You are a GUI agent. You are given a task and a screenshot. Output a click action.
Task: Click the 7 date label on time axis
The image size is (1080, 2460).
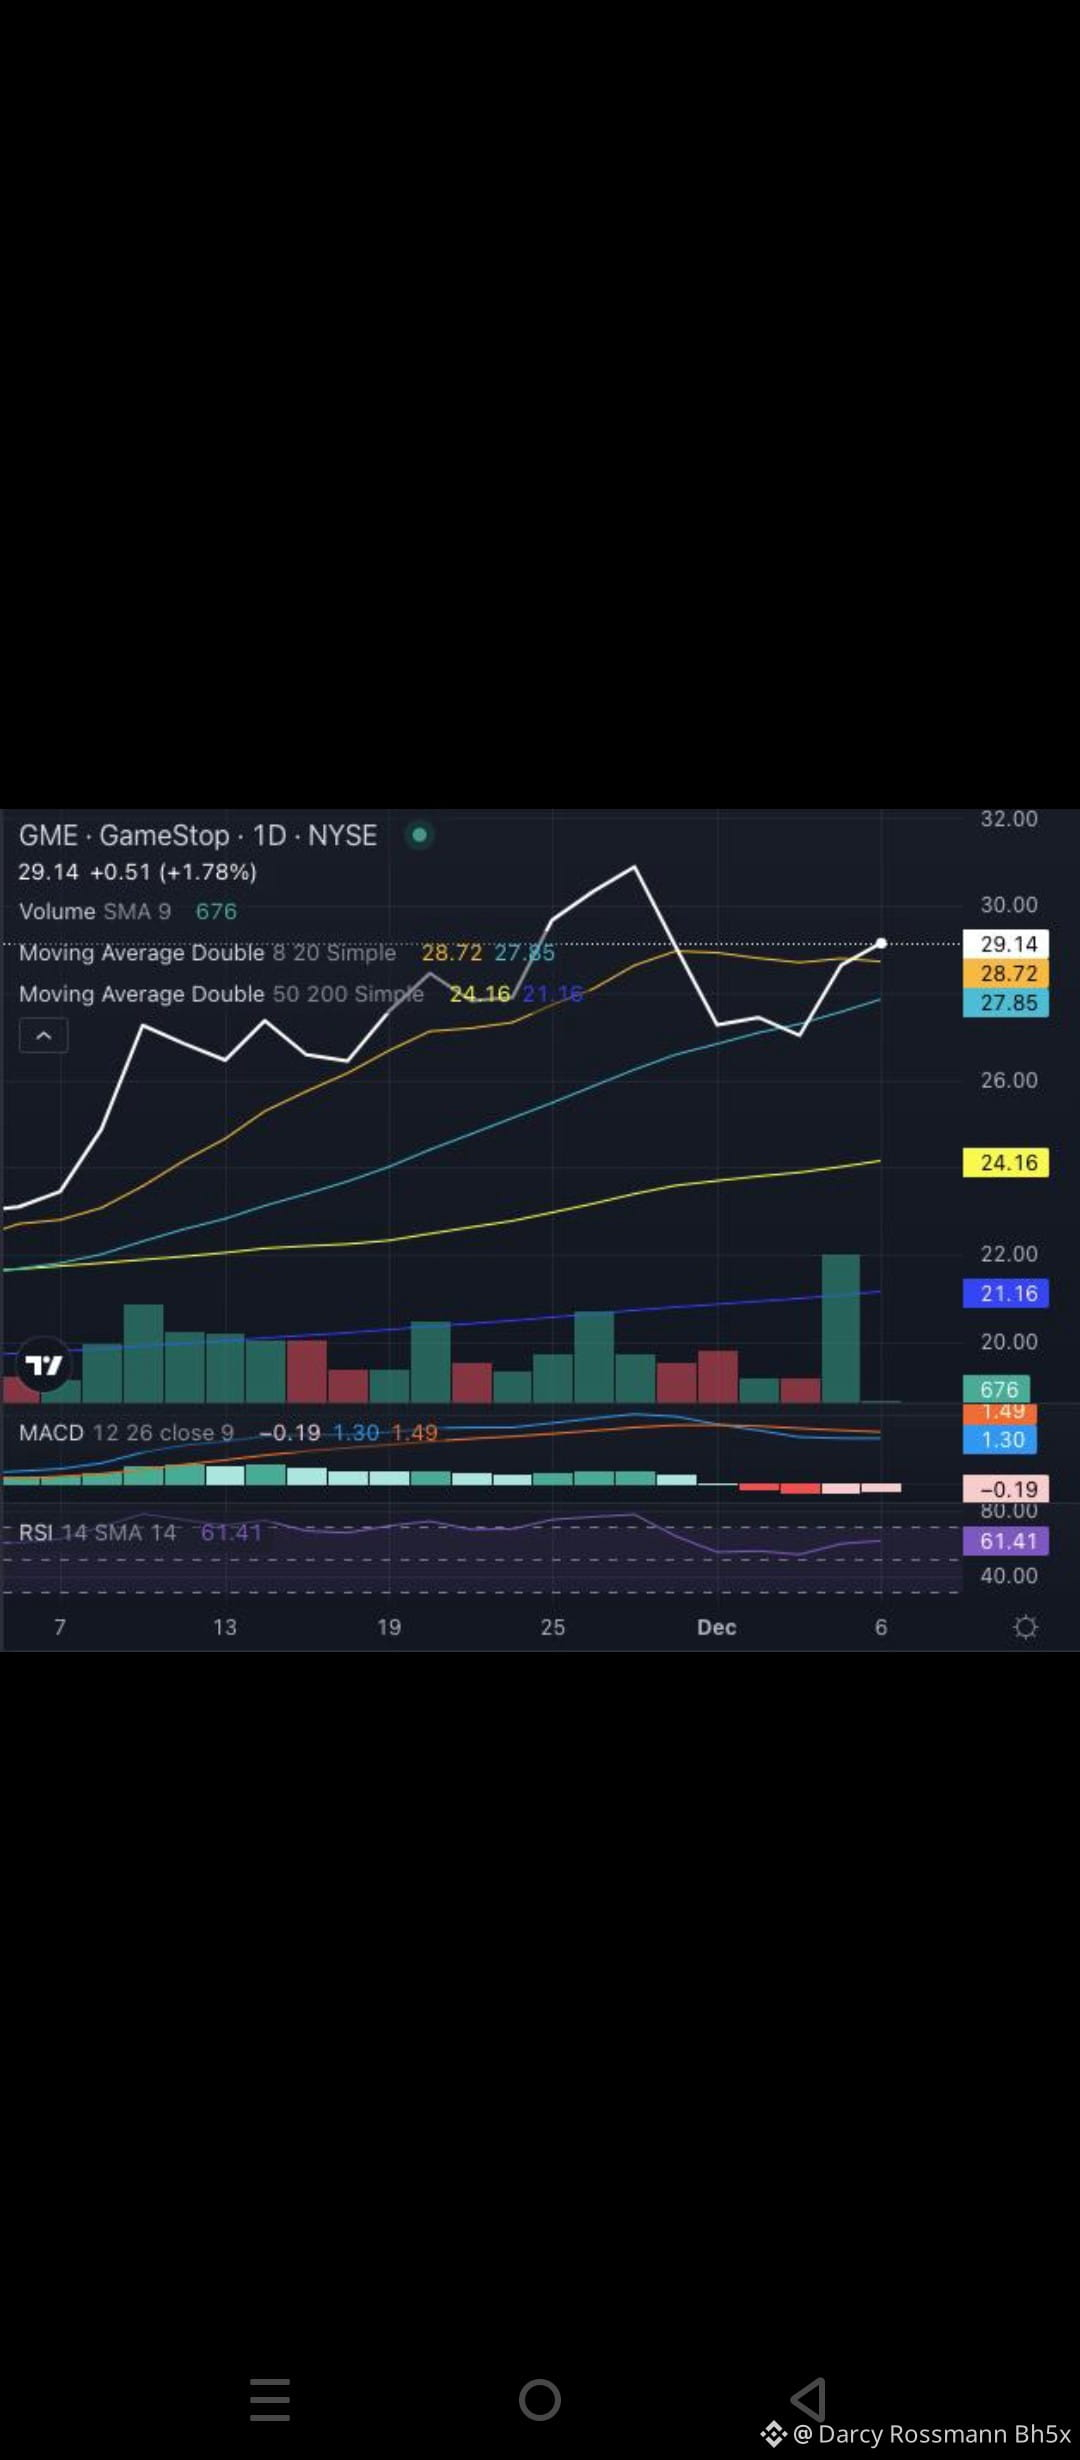coord(60,1627)
